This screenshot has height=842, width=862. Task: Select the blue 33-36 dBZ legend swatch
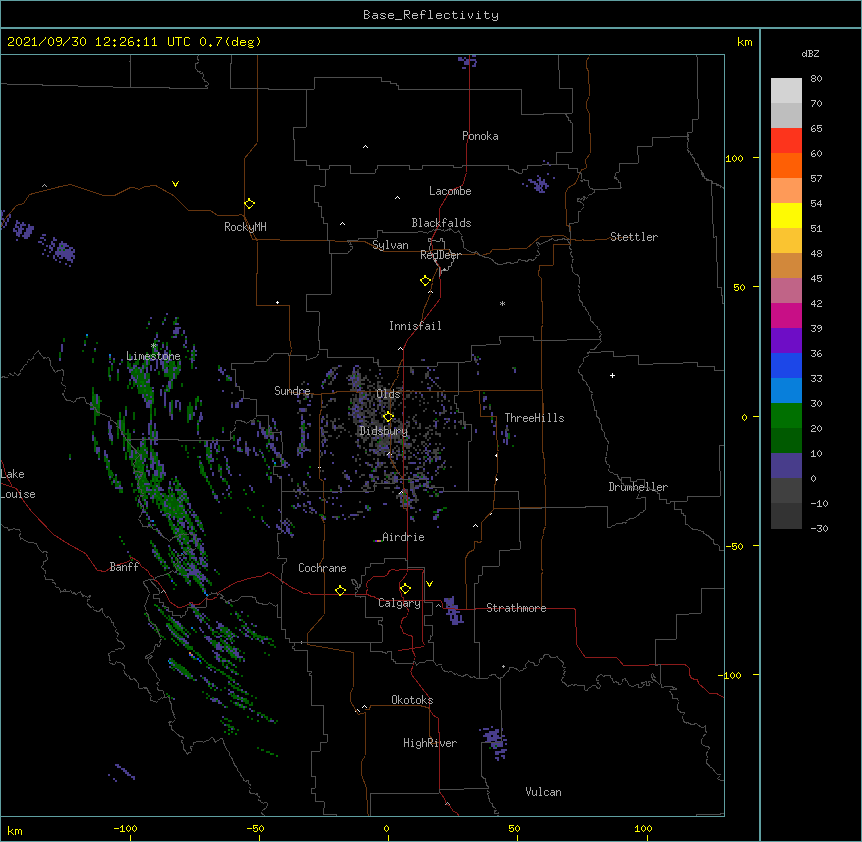click(786, 365)
